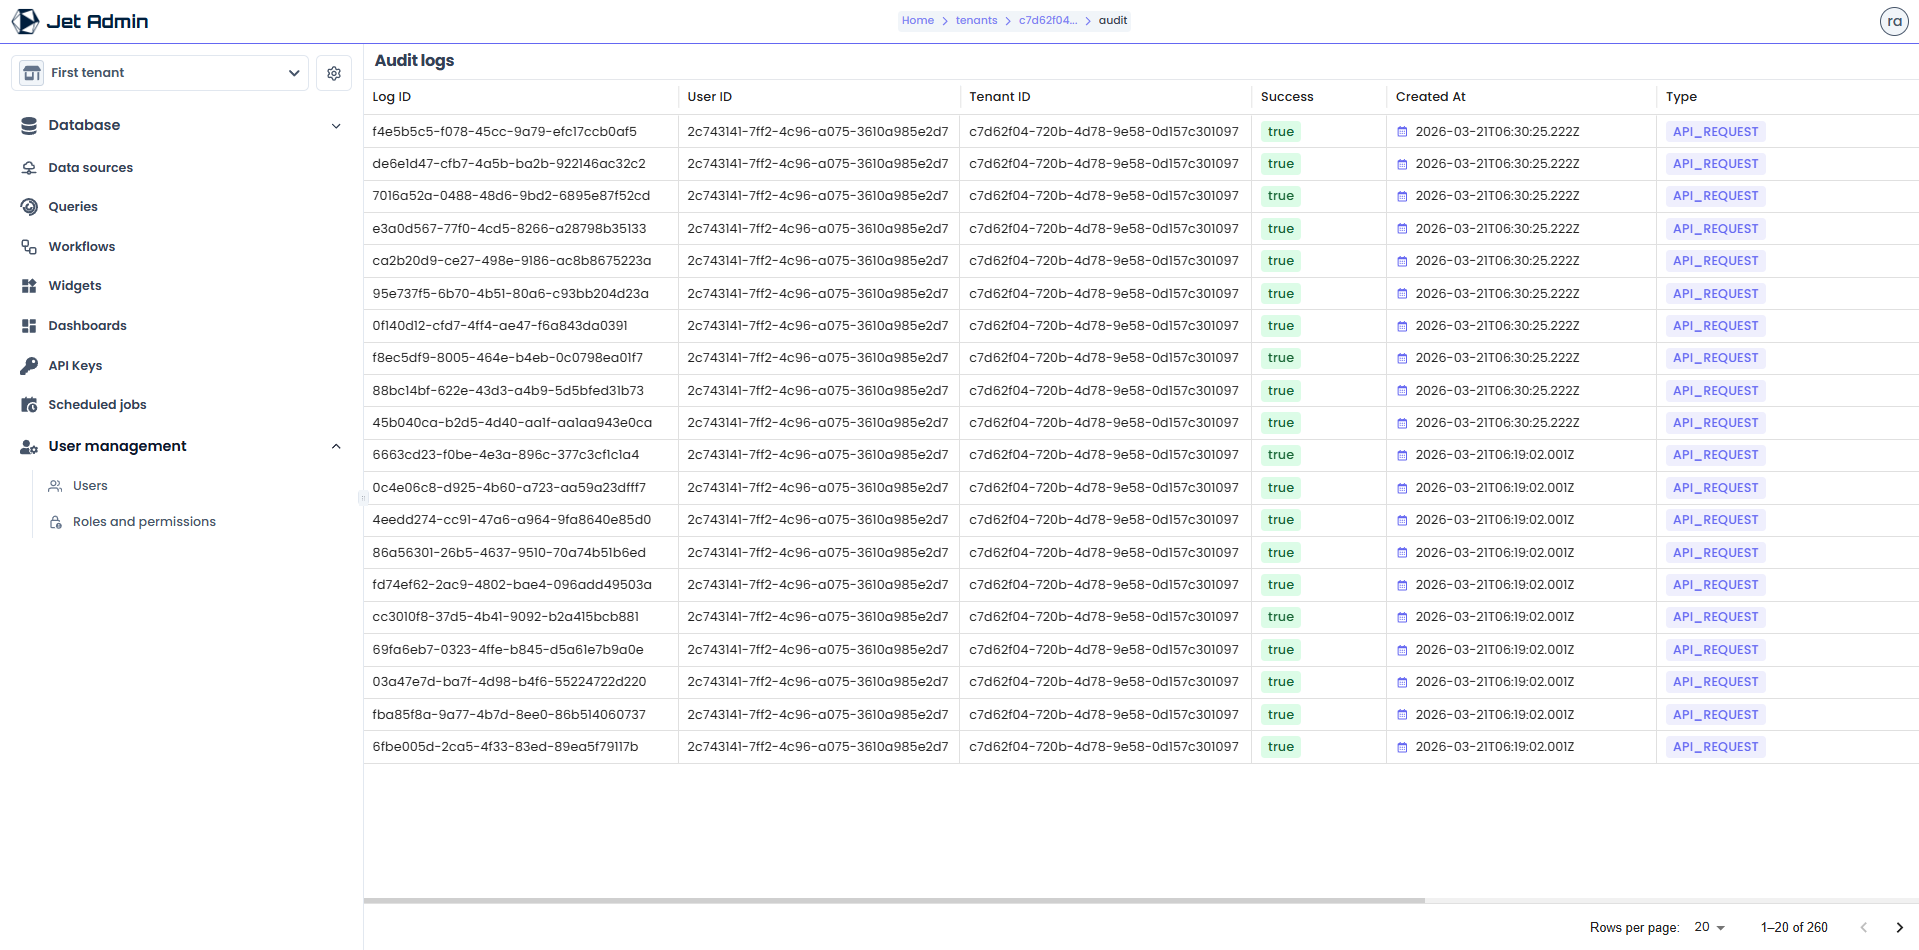Switch to Roles and permissions
The width and height of the screenshot is (1919, 950).
click(143, 521)
